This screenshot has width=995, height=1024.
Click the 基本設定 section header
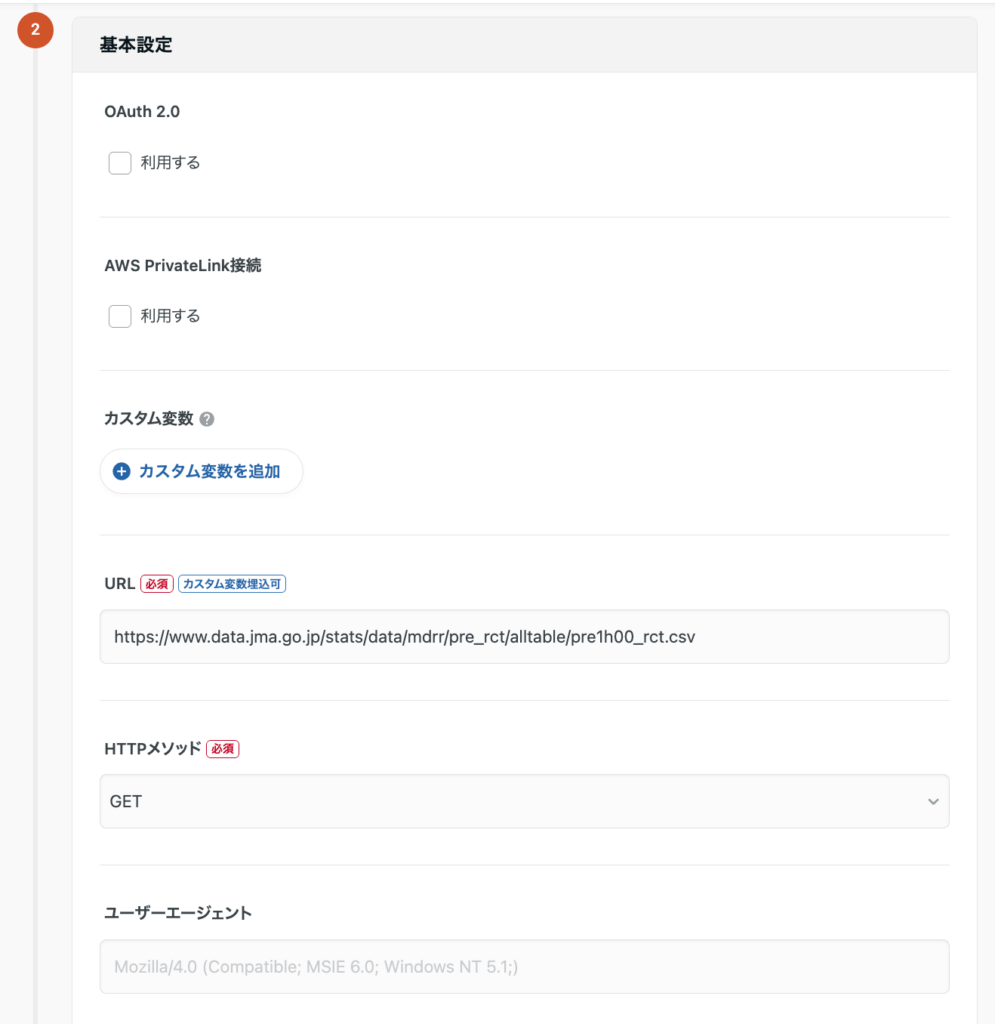click(136, 45)
